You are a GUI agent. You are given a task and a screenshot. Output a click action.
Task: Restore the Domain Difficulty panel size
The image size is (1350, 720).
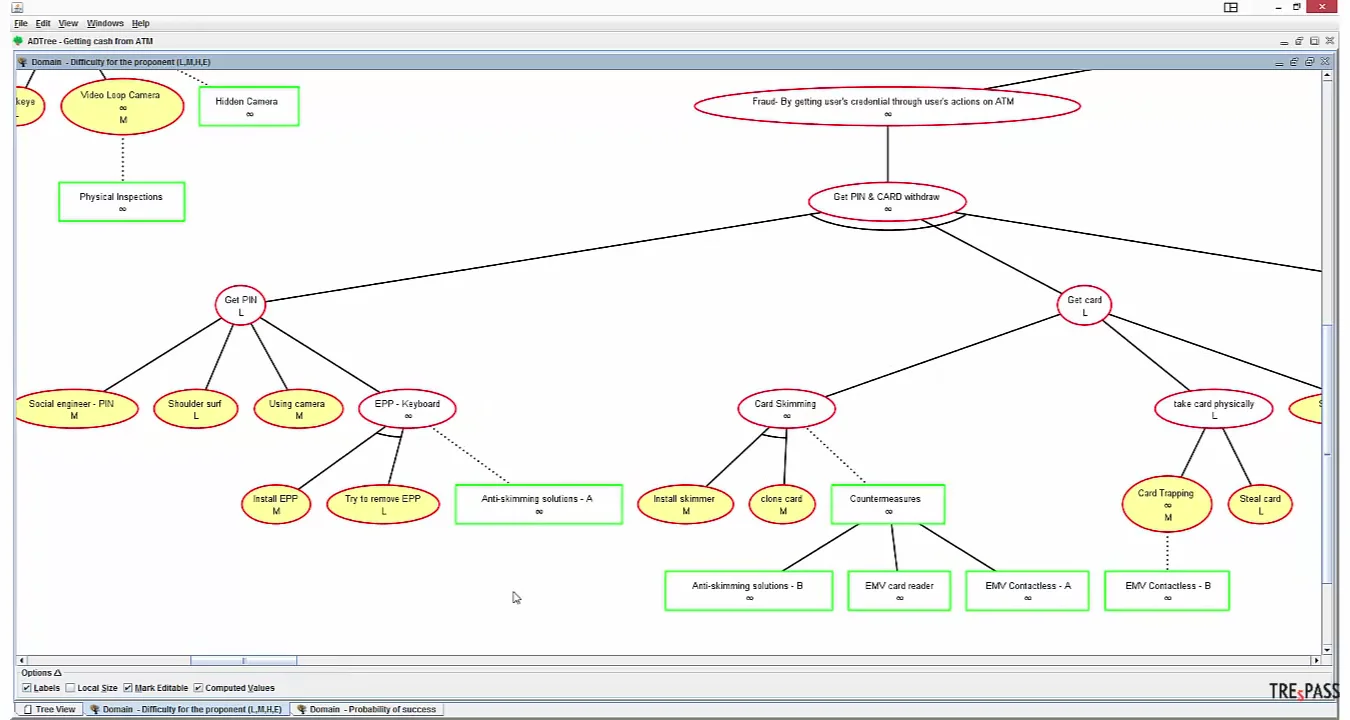(x=1309, y=62)
